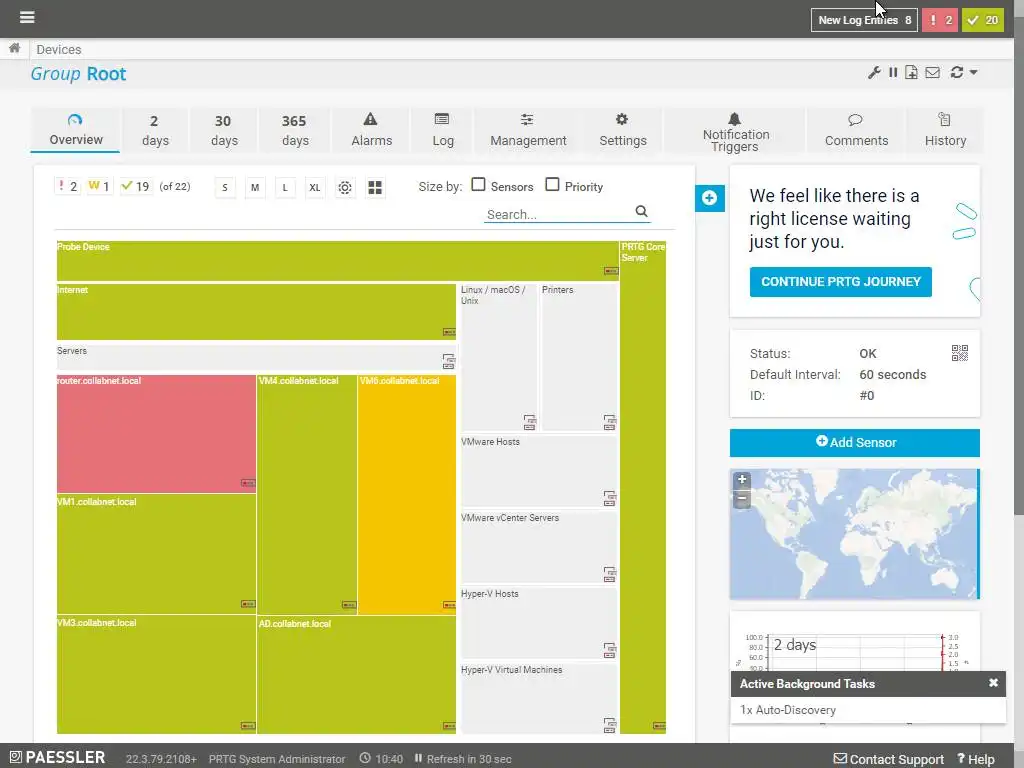Image resolution: width=1024 pixels, height=768 pixels.
Task: Click the Printers group icon
Action: [x=609, y=422]
